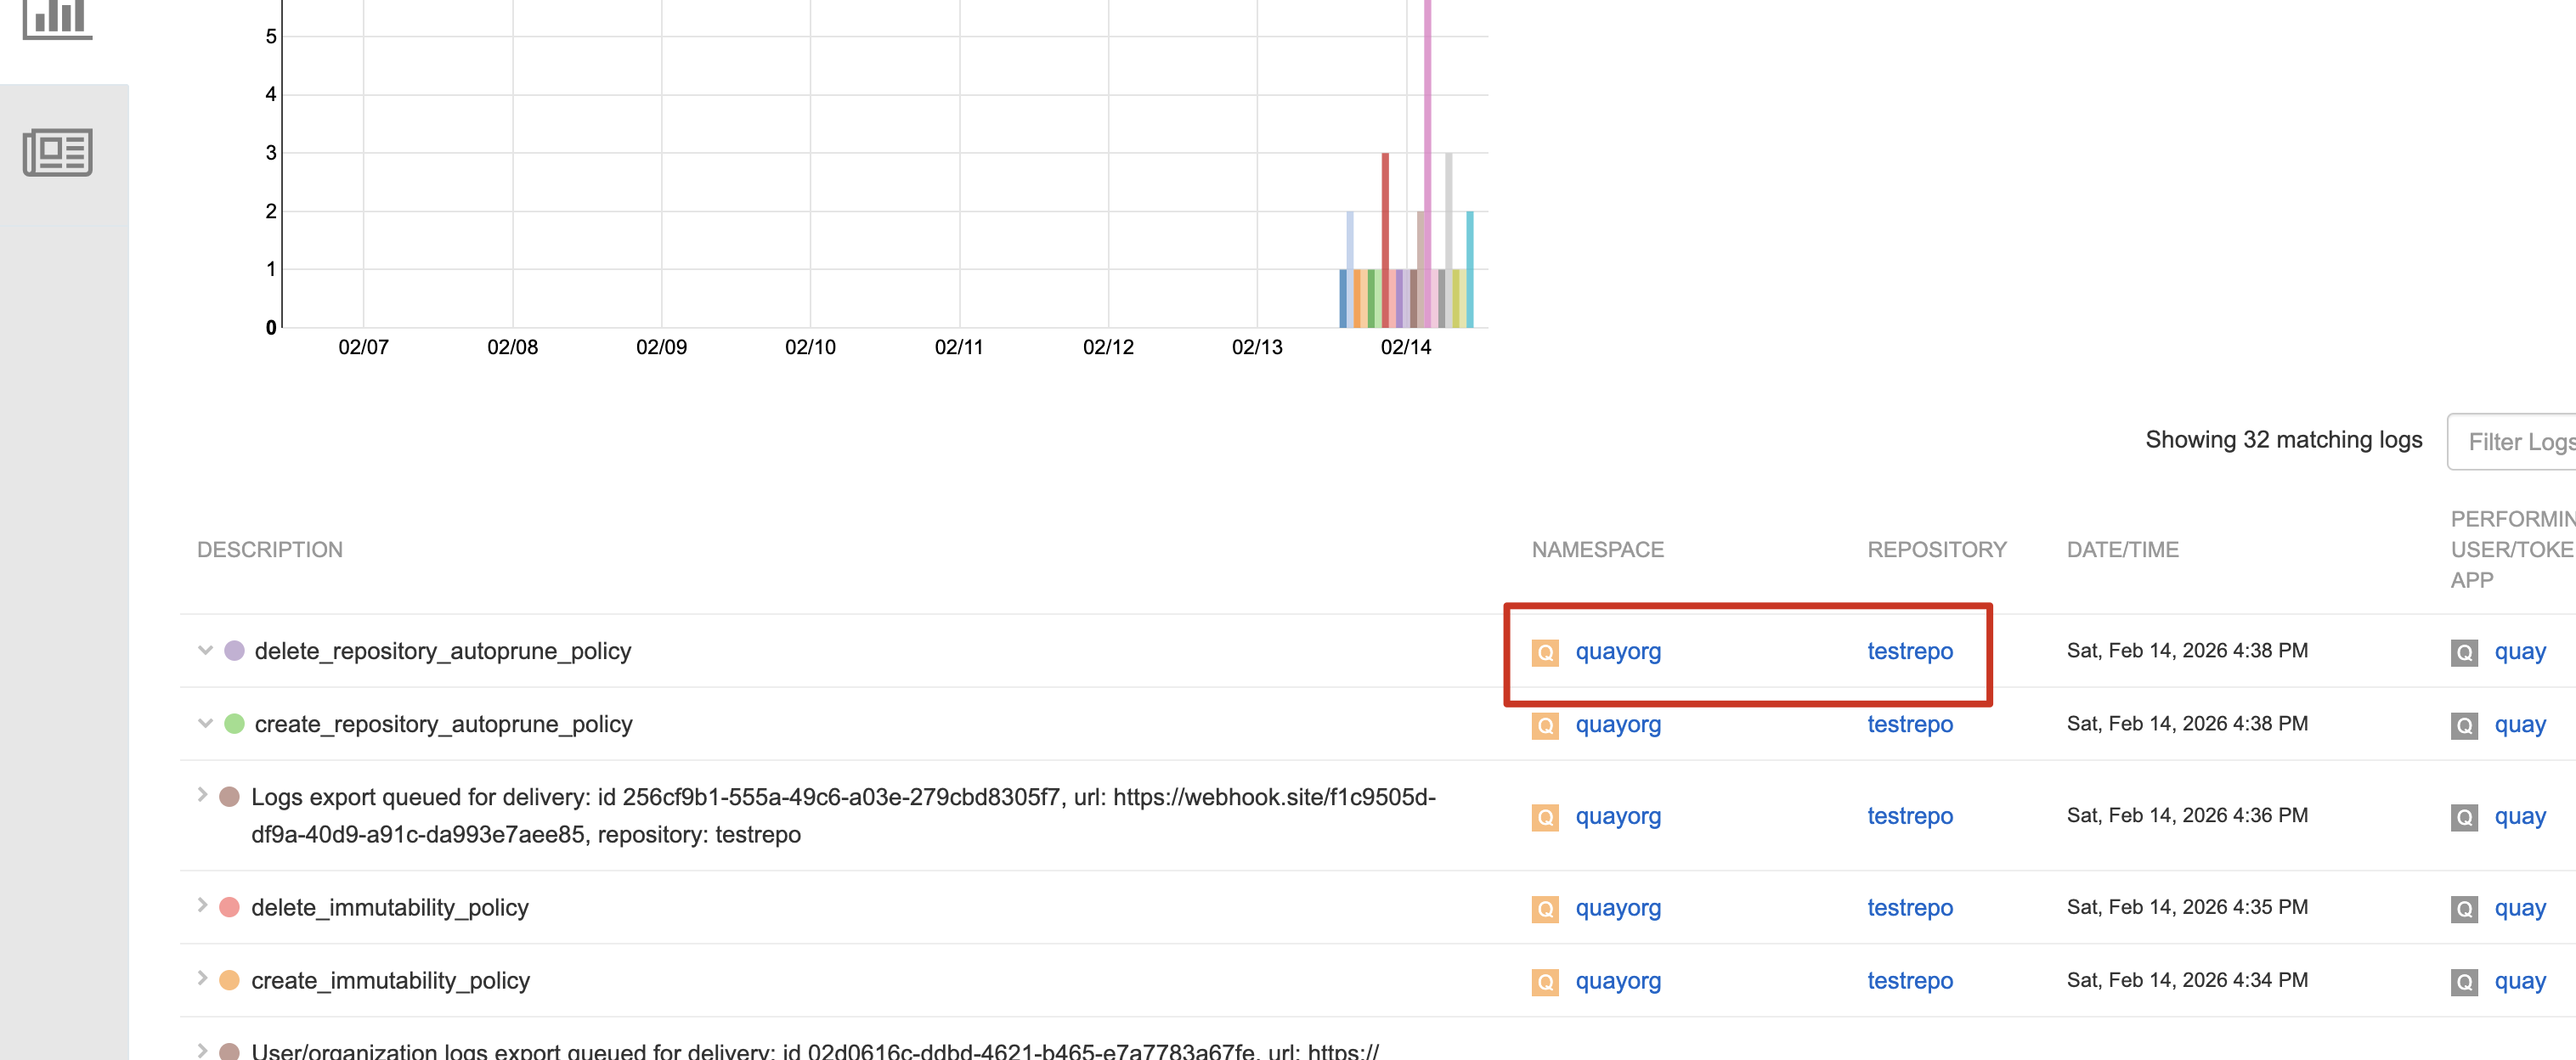Click into the Filter Logs field
The height and width of the screenshot is (1060, 2576).
pos(2515,441)
